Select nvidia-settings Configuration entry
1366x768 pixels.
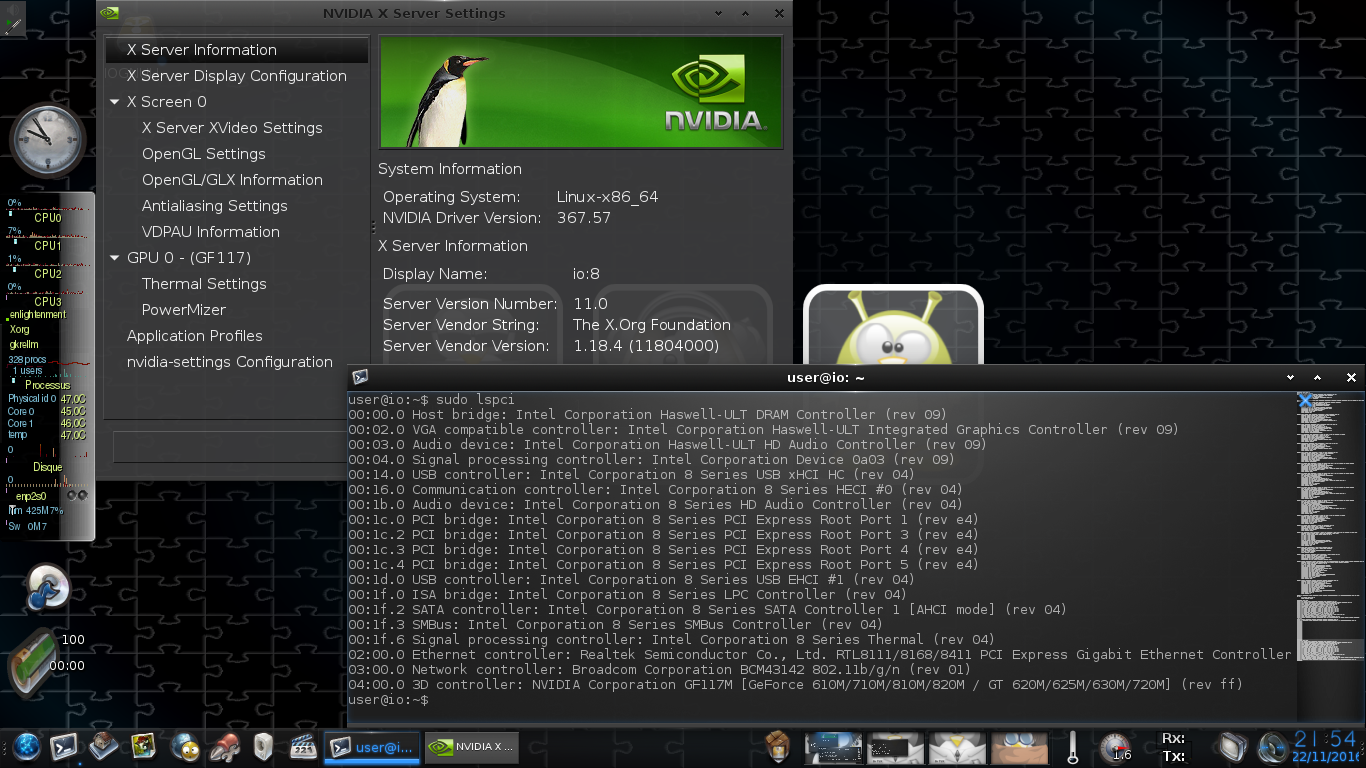point(230,362)
